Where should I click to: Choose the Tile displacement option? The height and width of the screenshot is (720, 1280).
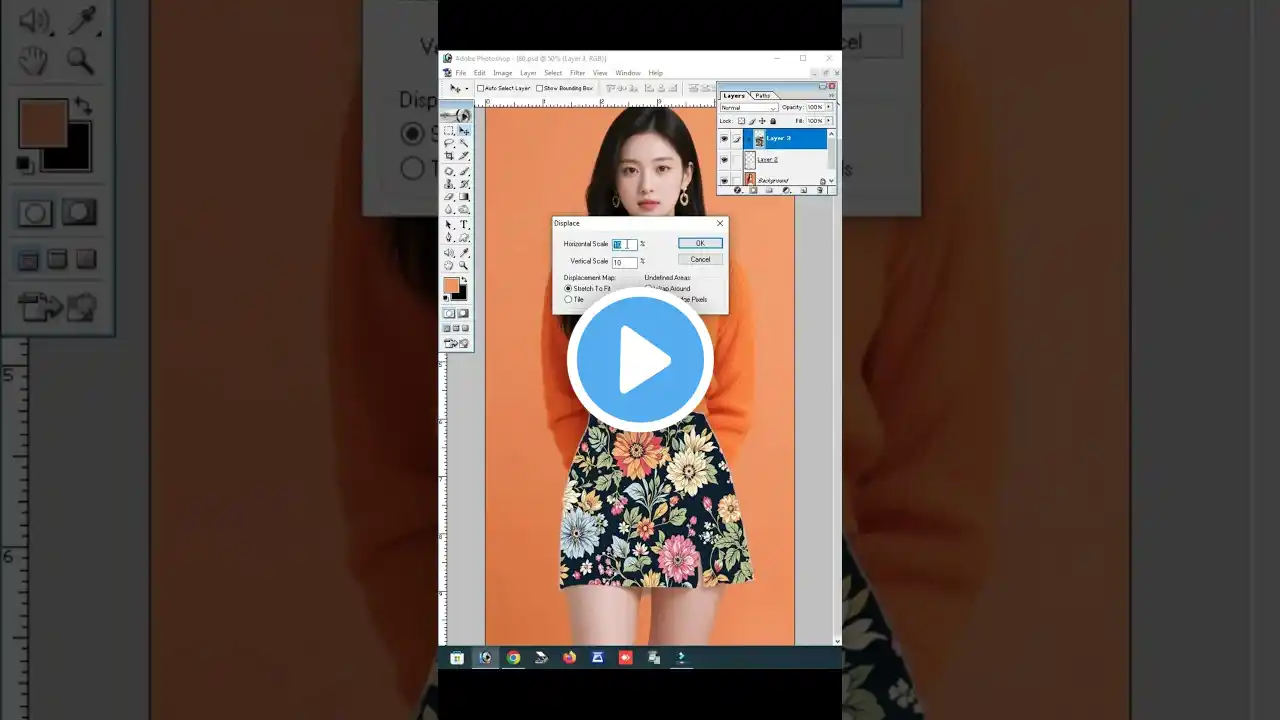[x=569, y=299]
